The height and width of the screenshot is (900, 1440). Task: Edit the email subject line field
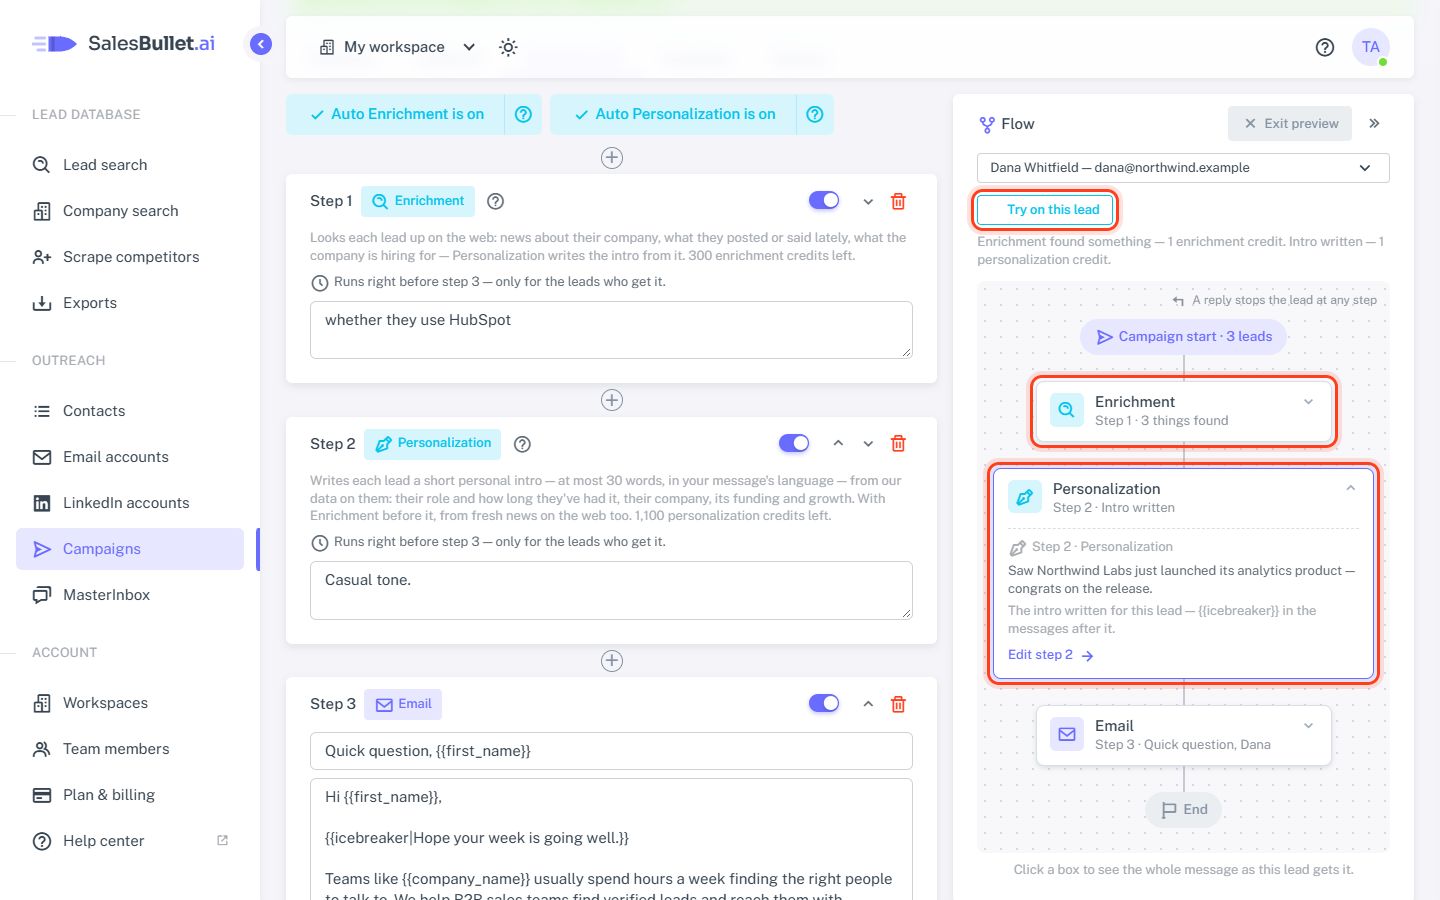coord(611,751)
